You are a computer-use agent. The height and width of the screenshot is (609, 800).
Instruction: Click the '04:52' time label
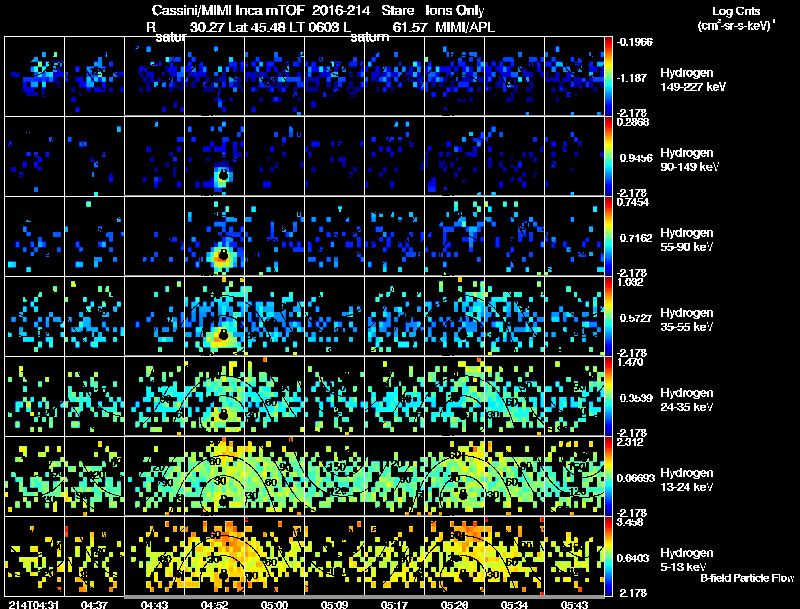214,604
